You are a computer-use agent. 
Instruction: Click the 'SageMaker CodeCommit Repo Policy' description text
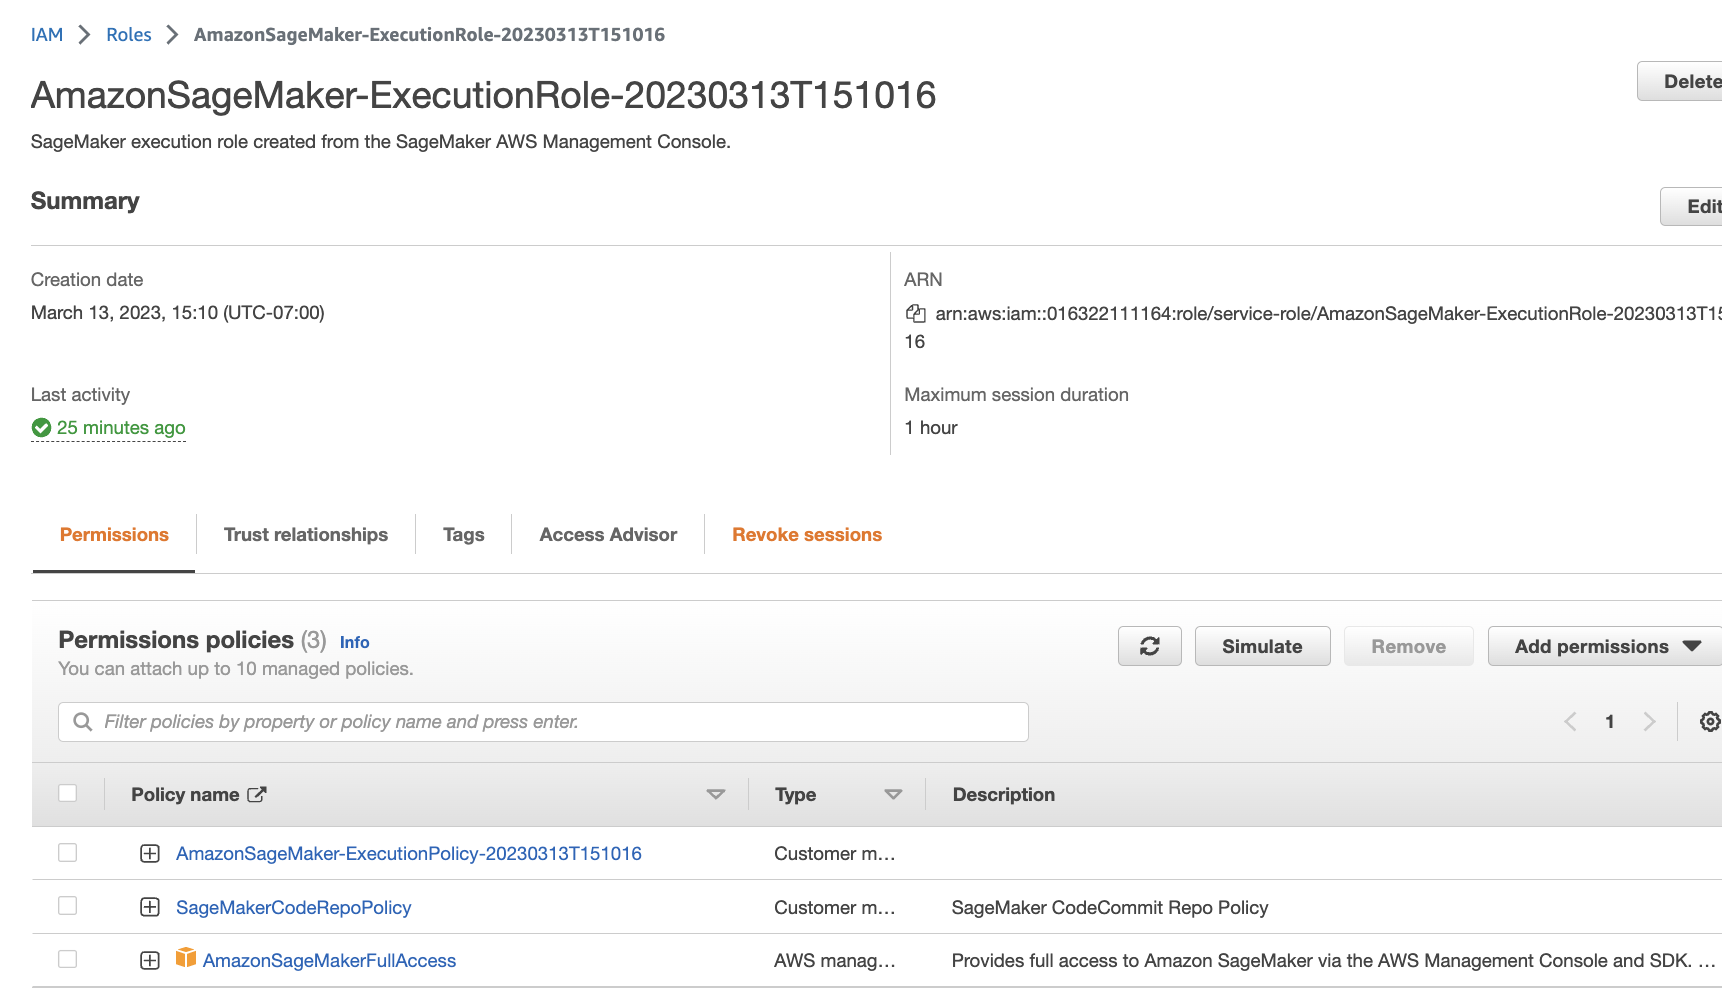(1110, 907)
